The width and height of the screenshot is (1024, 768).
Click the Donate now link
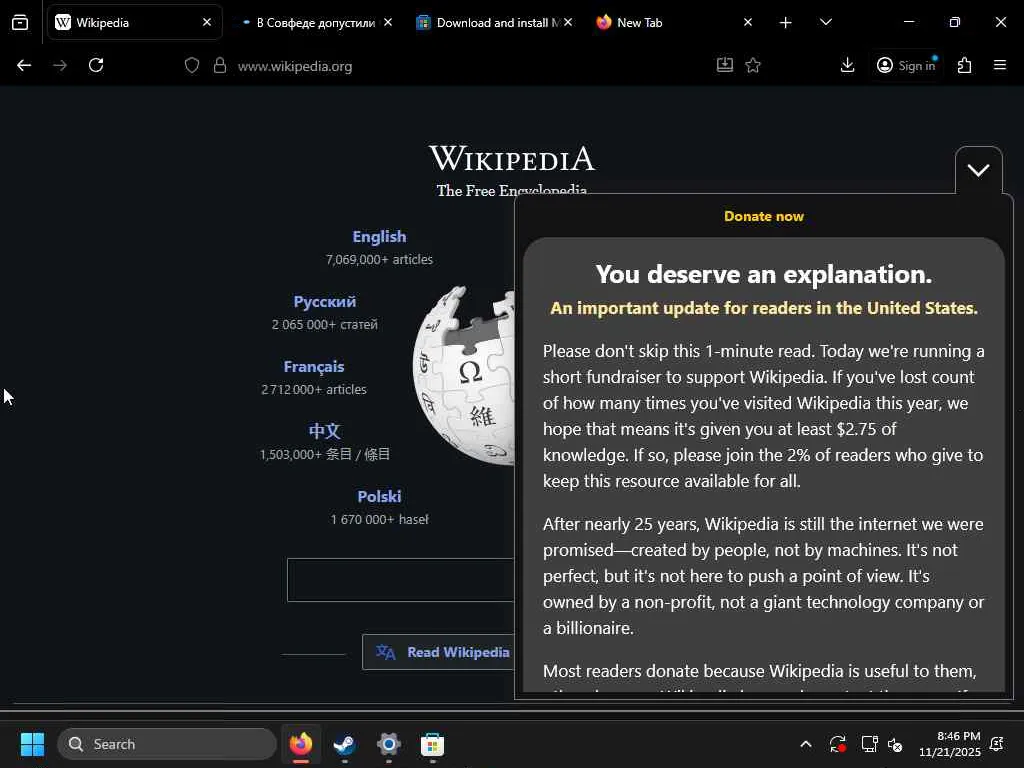[763, 216]
